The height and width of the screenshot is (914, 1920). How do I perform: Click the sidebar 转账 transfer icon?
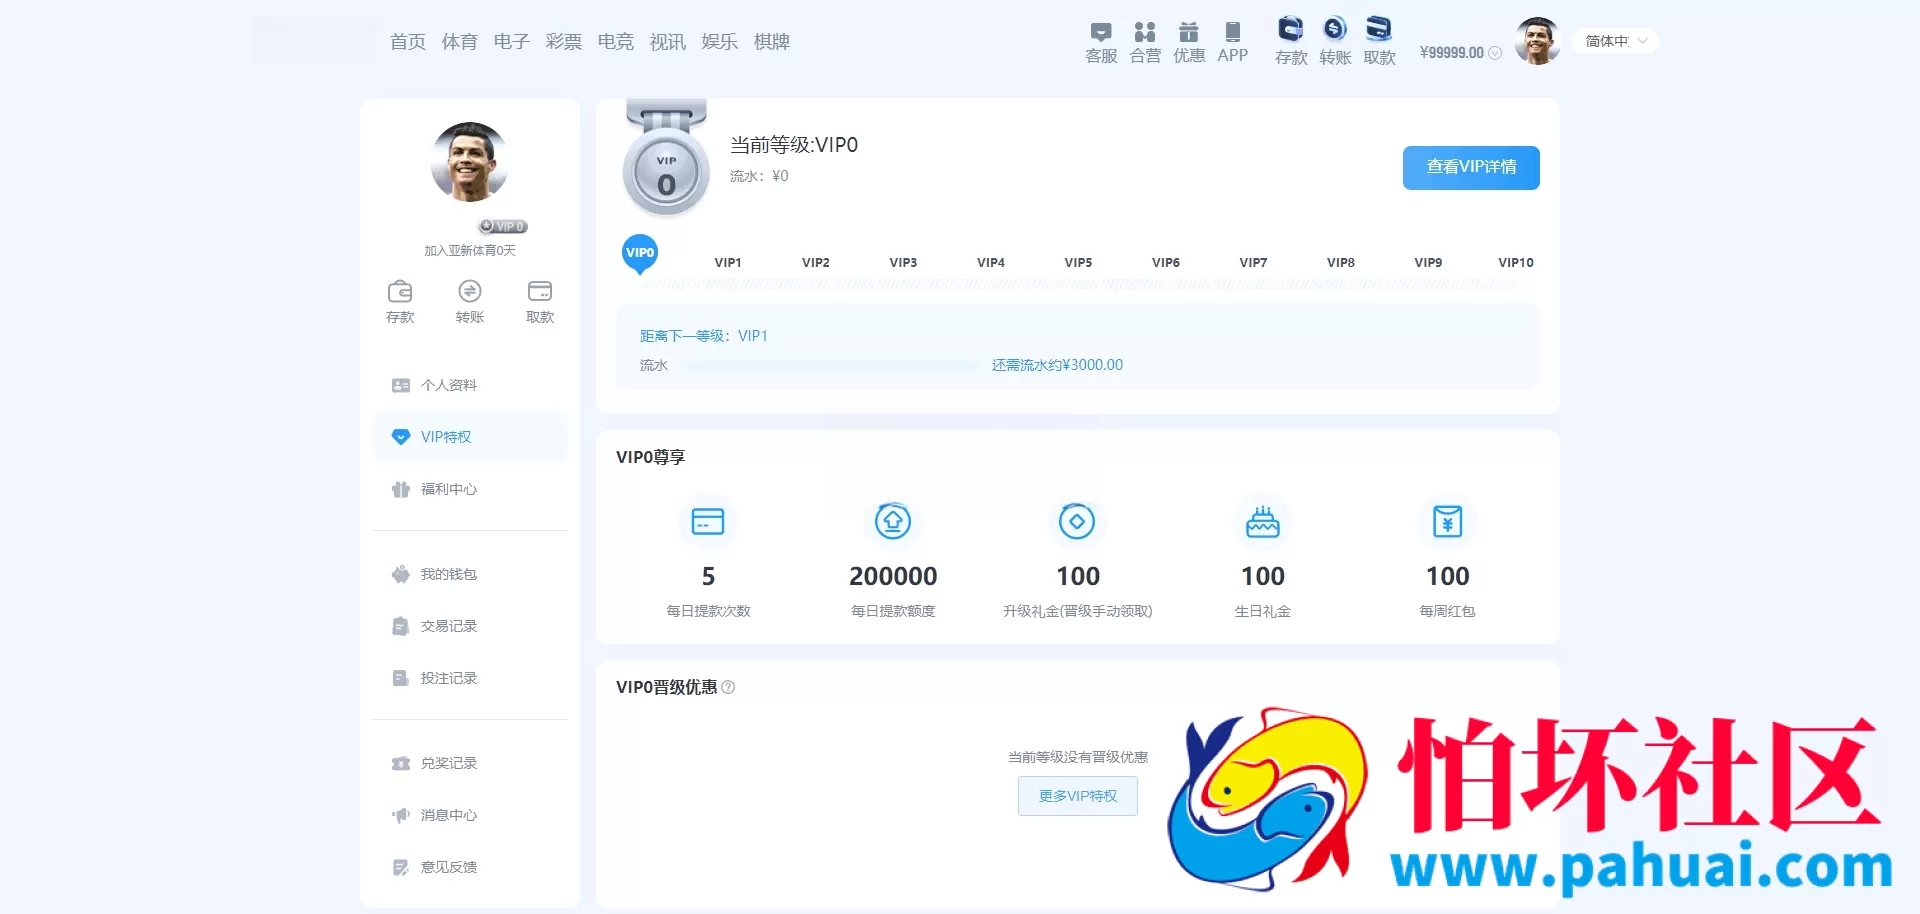pos(470,291)
